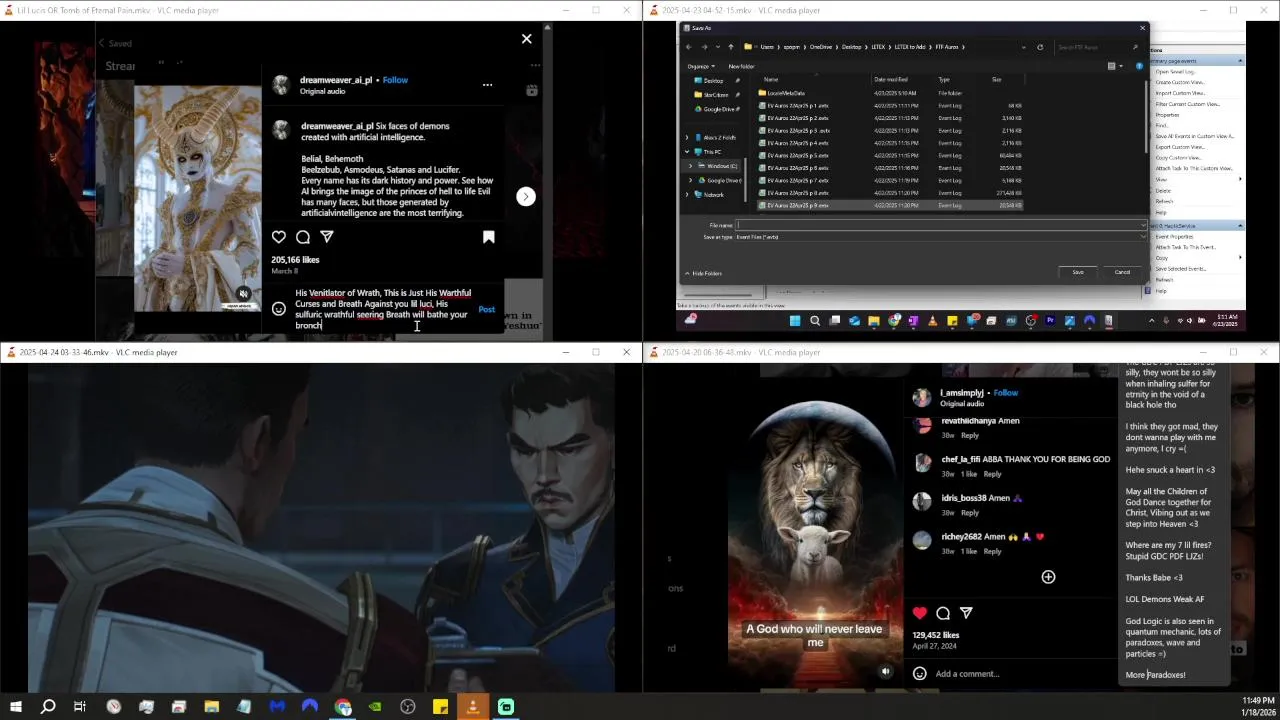The width and height of the screenshot is (1280, 720).
Task: Sort by the Date modified column header
Action: click(890, 79)
